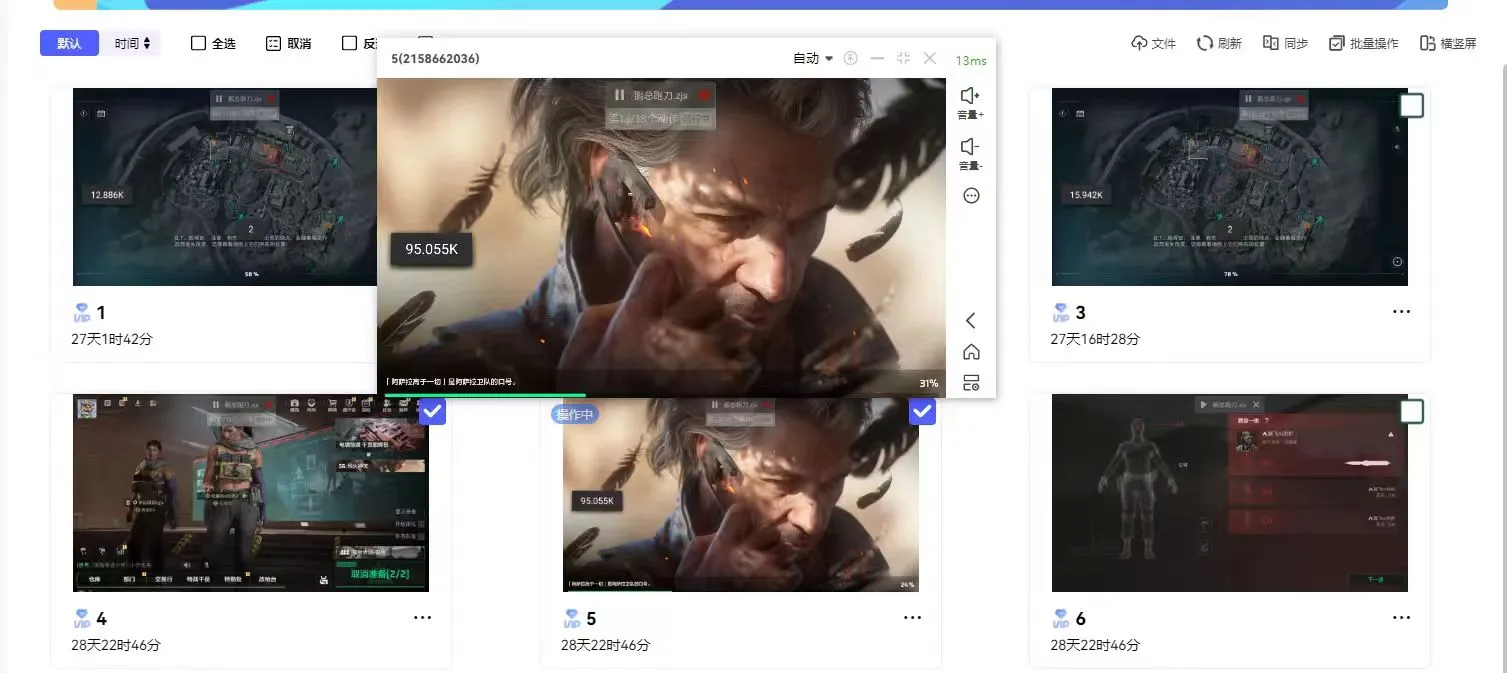
Task: Open device 5 screen thumbnail
Action: click(x=740, y=493)
